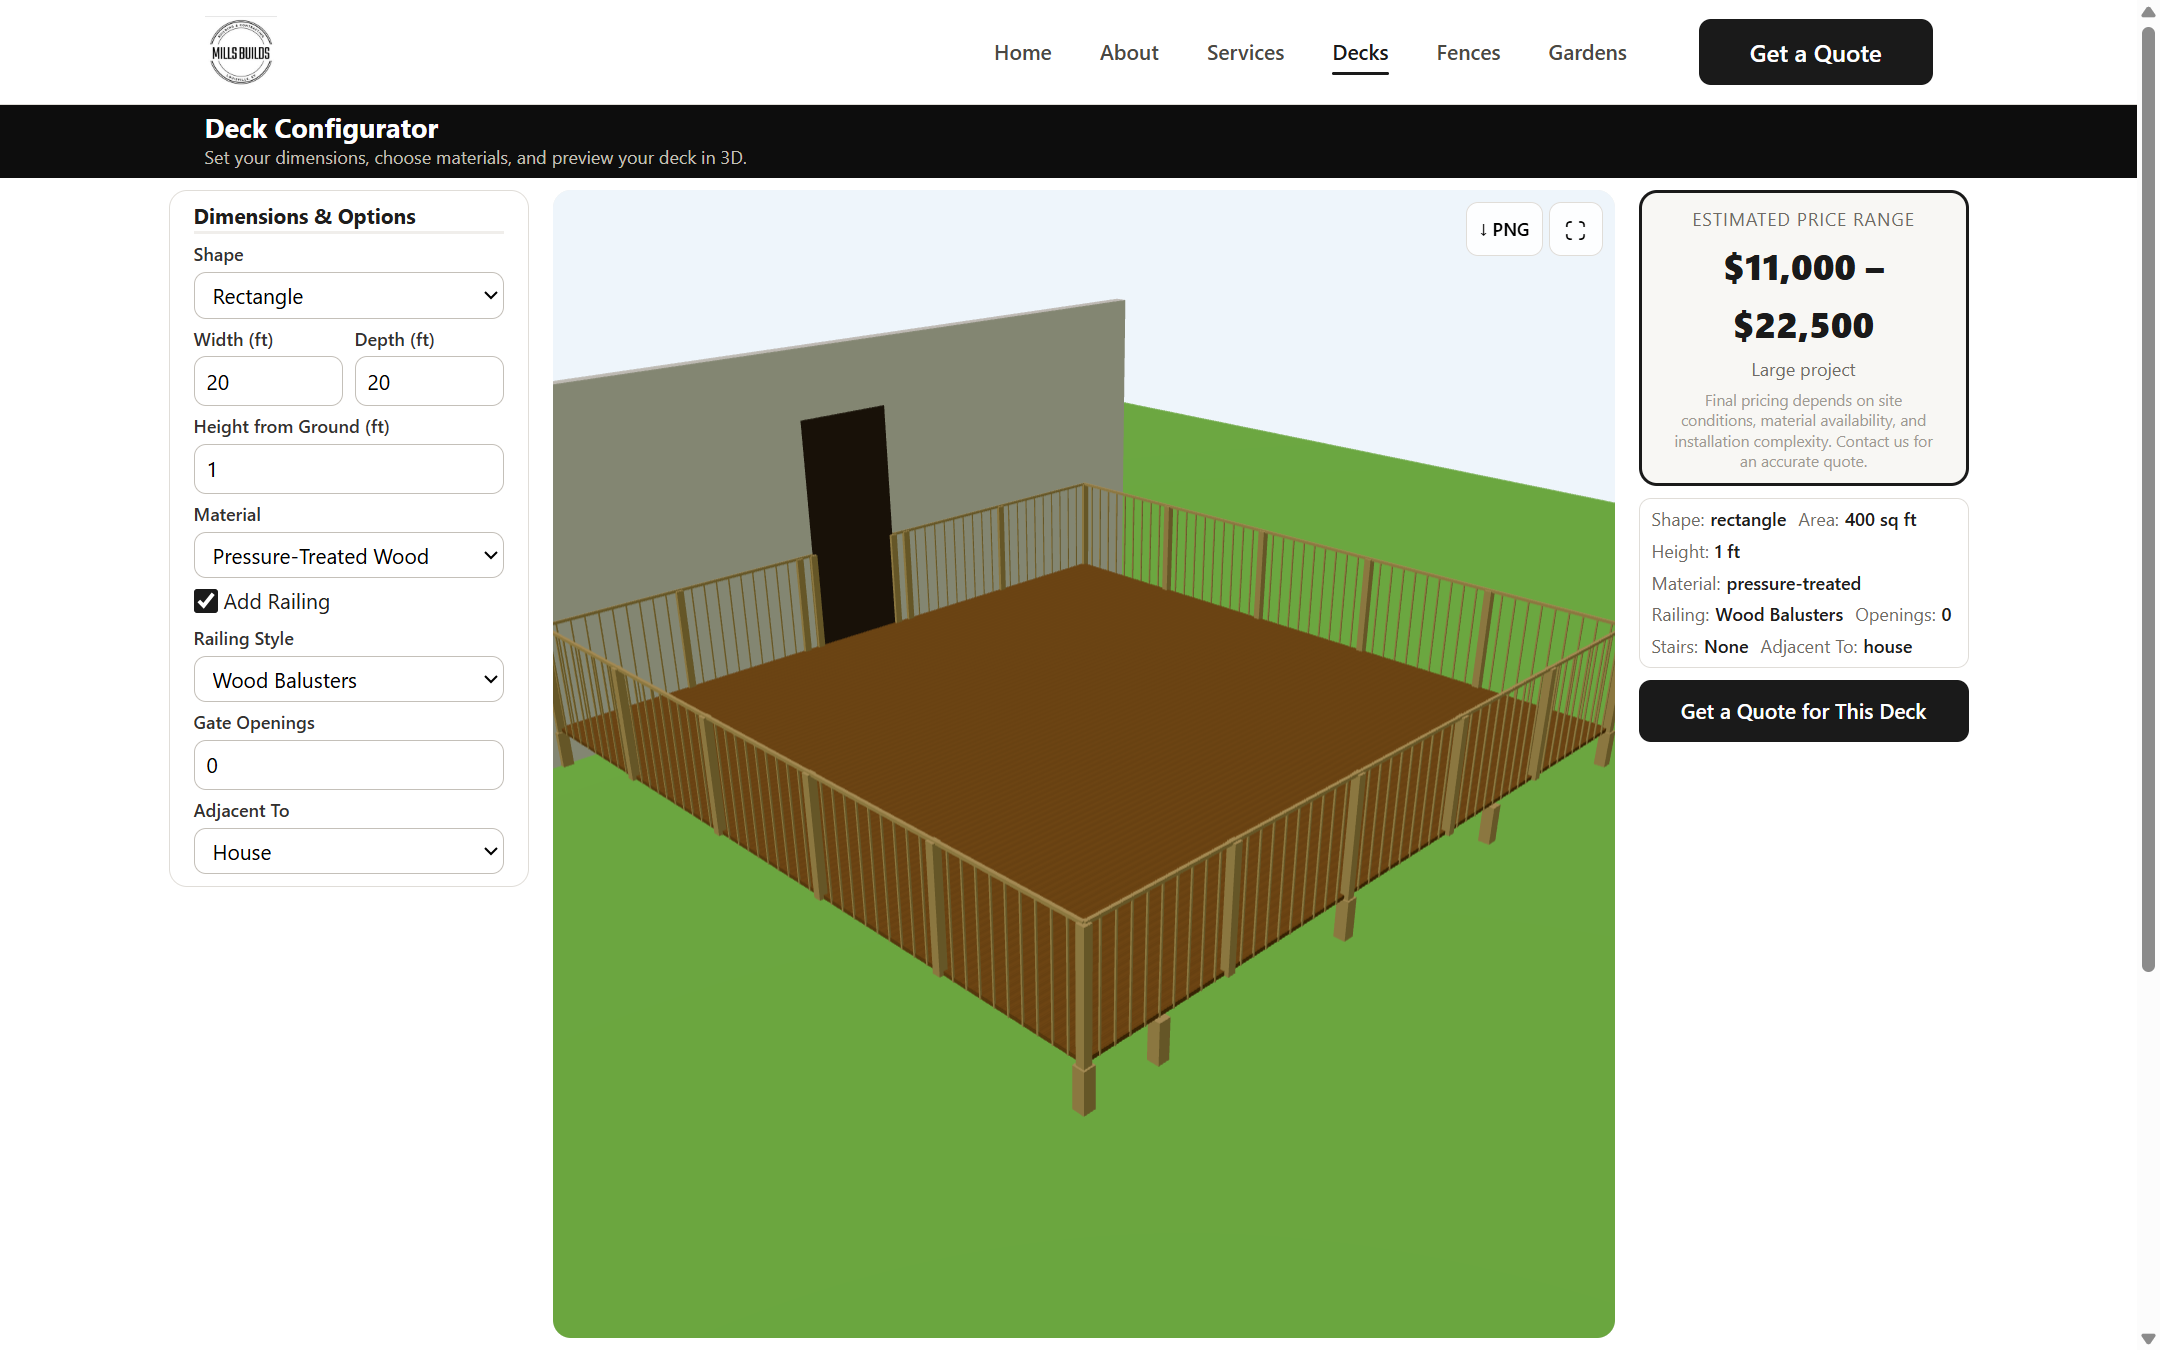Click the Get a Quote header button
The width and height of the screenshot is (2160, 1350).
(x=1815, y=52)
